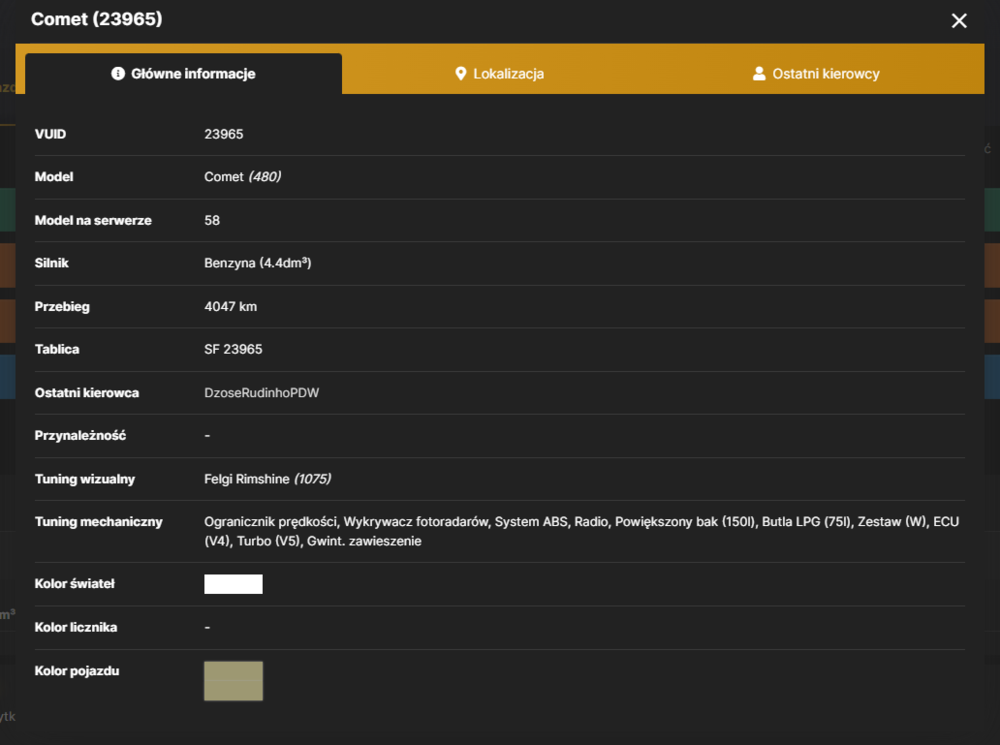Click the Comet (23965) dialog title

[97, 19]
